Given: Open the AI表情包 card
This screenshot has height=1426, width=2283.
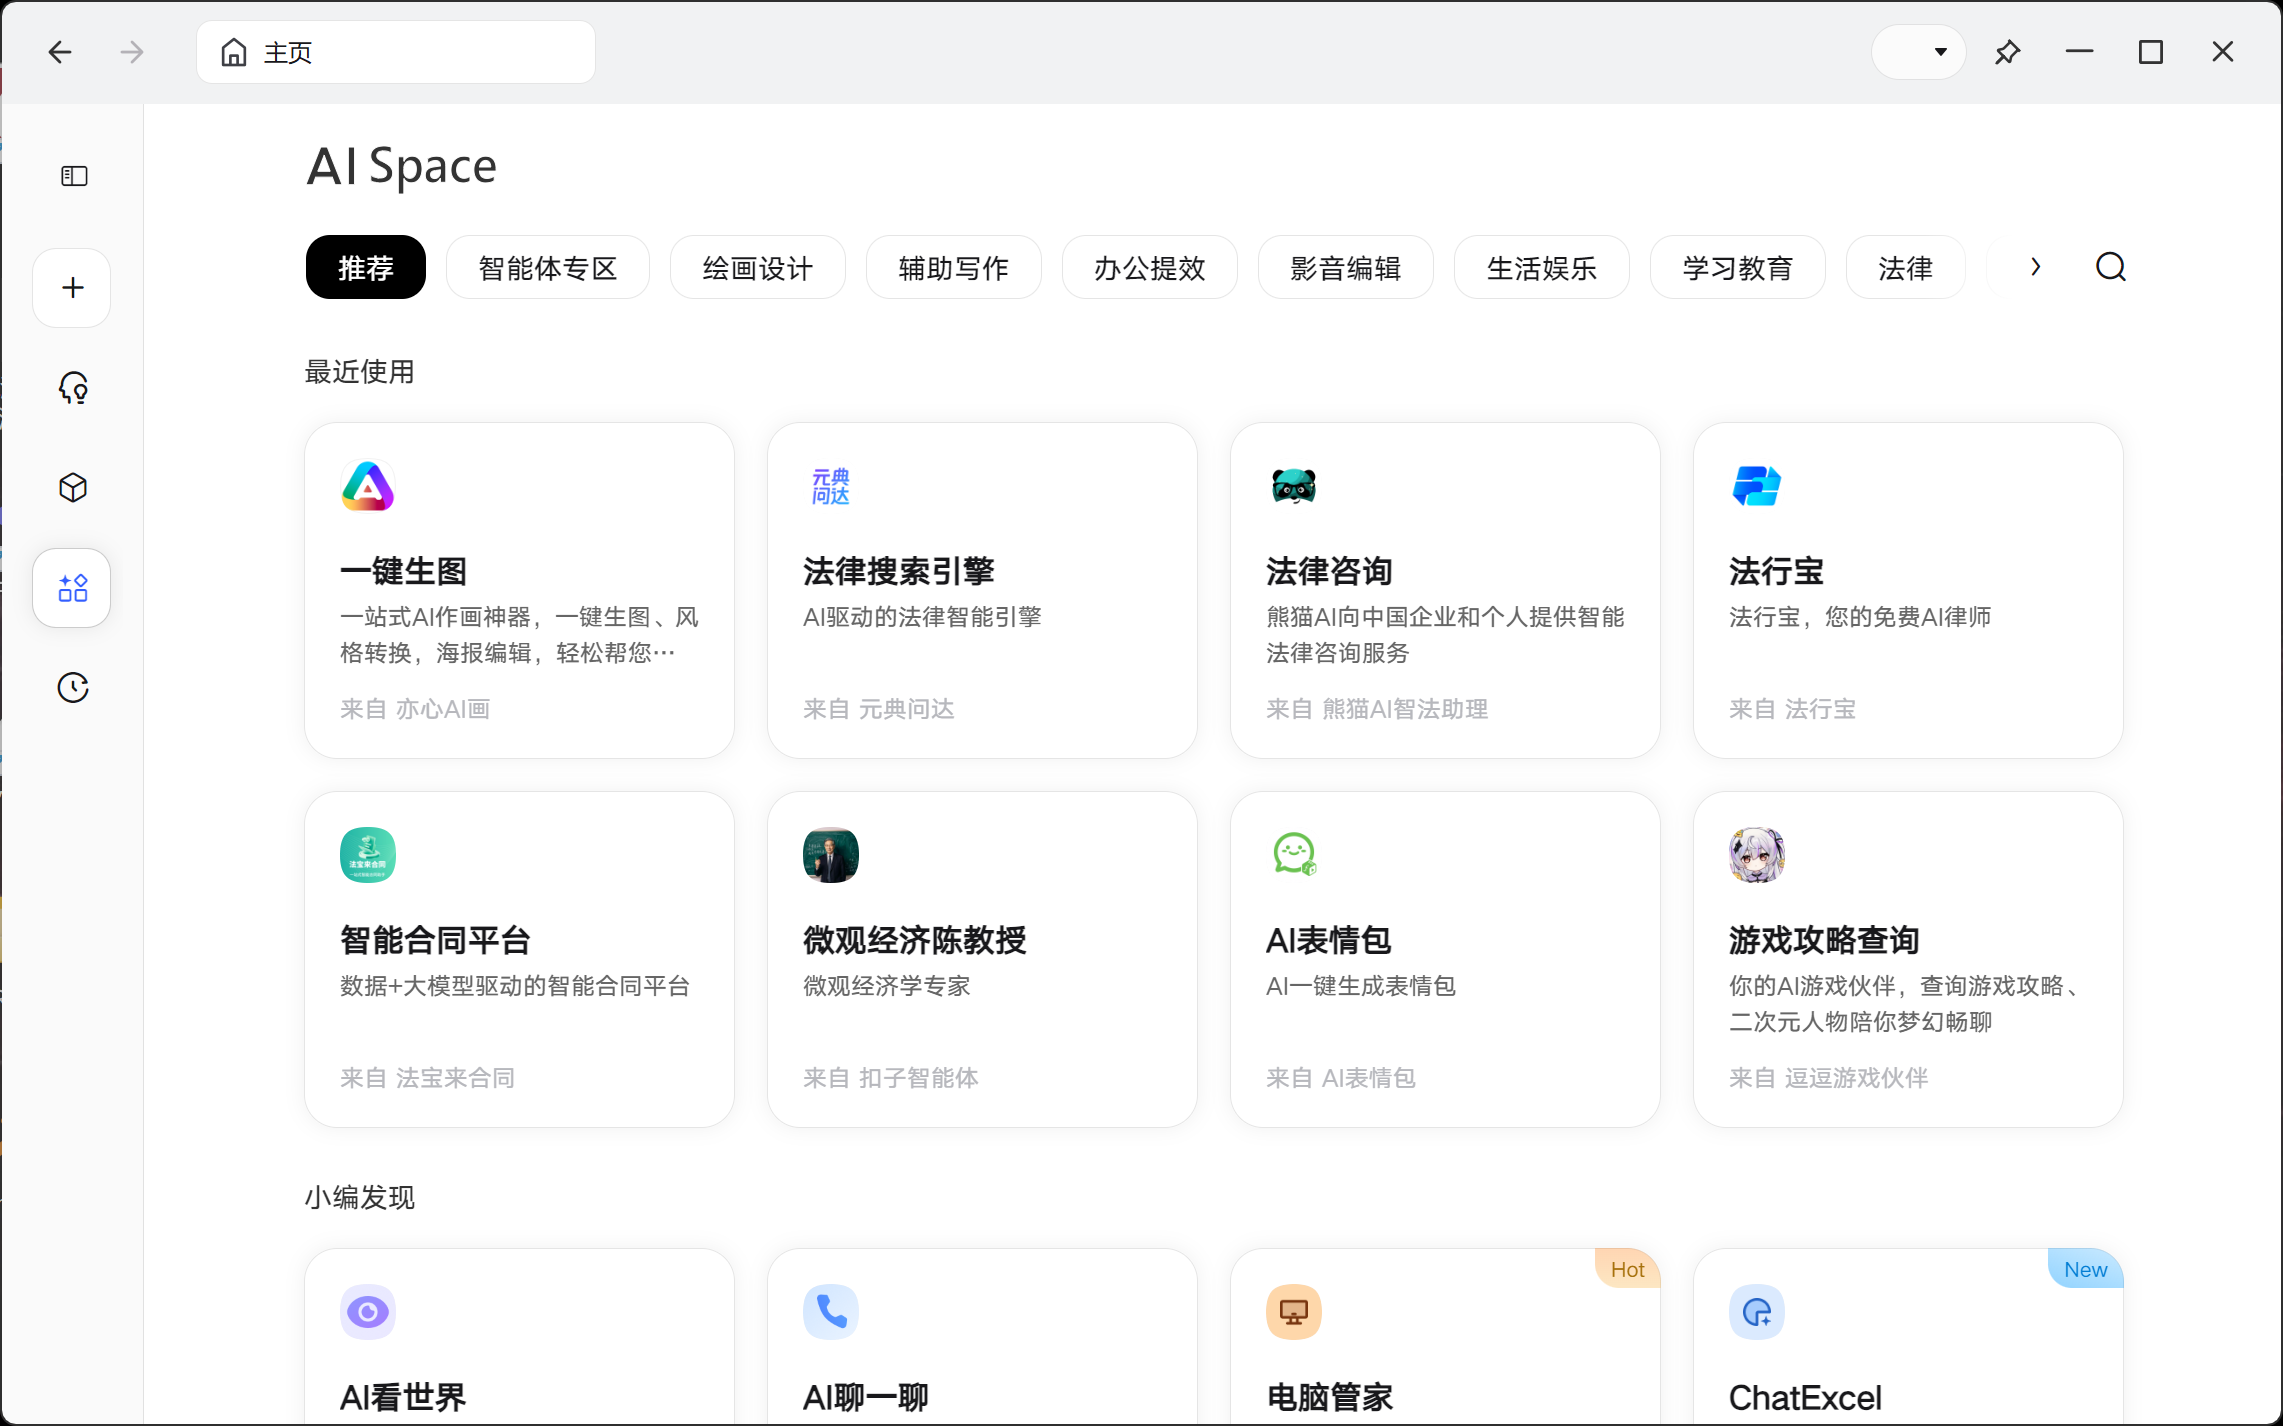Looking at the screenshot, I should coord(1445,959).
